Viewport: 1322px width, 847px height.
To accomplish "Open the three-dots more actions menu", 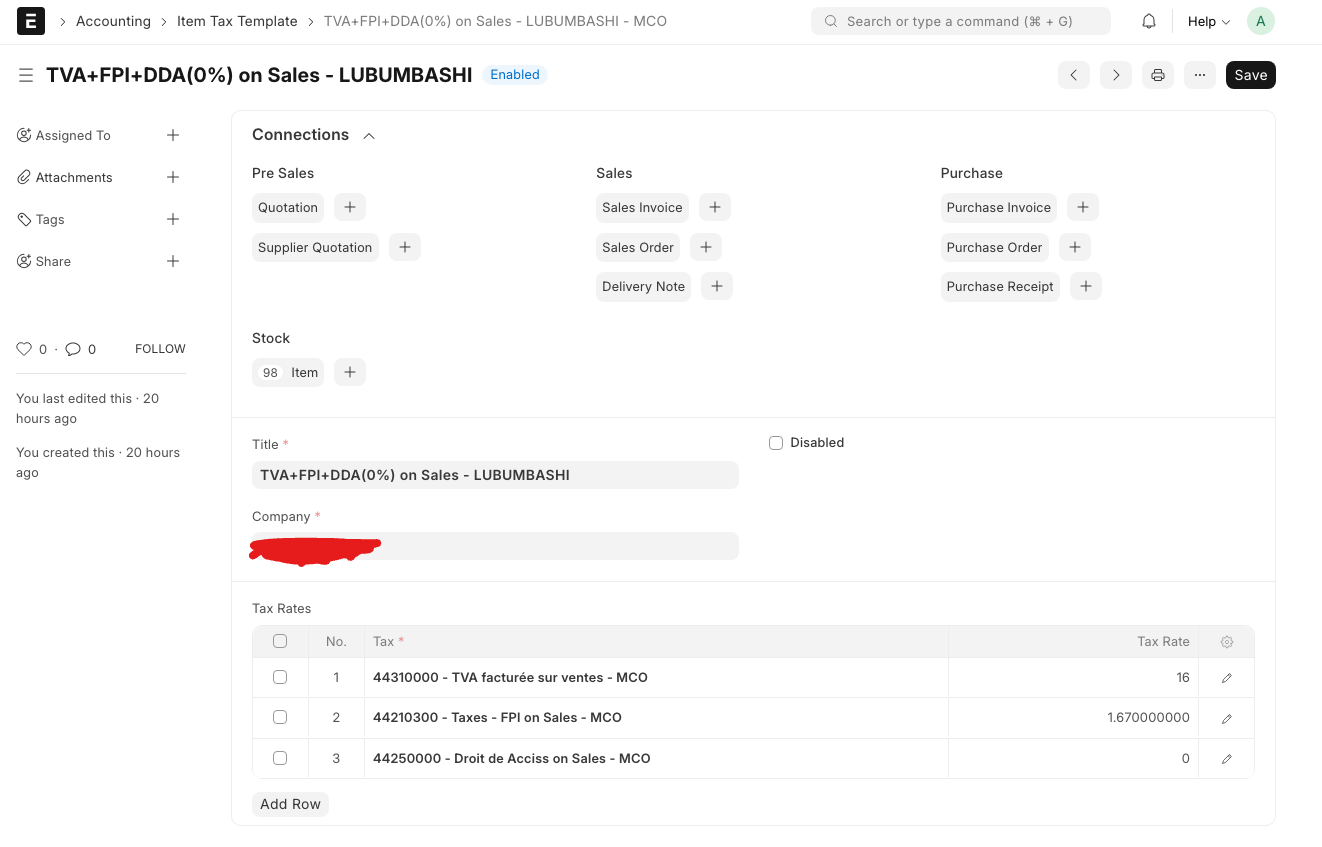I will point(1199,75).
